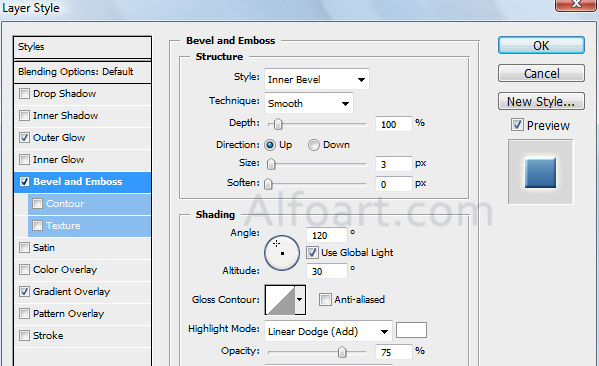Click the Angle value field
Image resolution: width=599 pixels, height=366 pixels.
327,235
